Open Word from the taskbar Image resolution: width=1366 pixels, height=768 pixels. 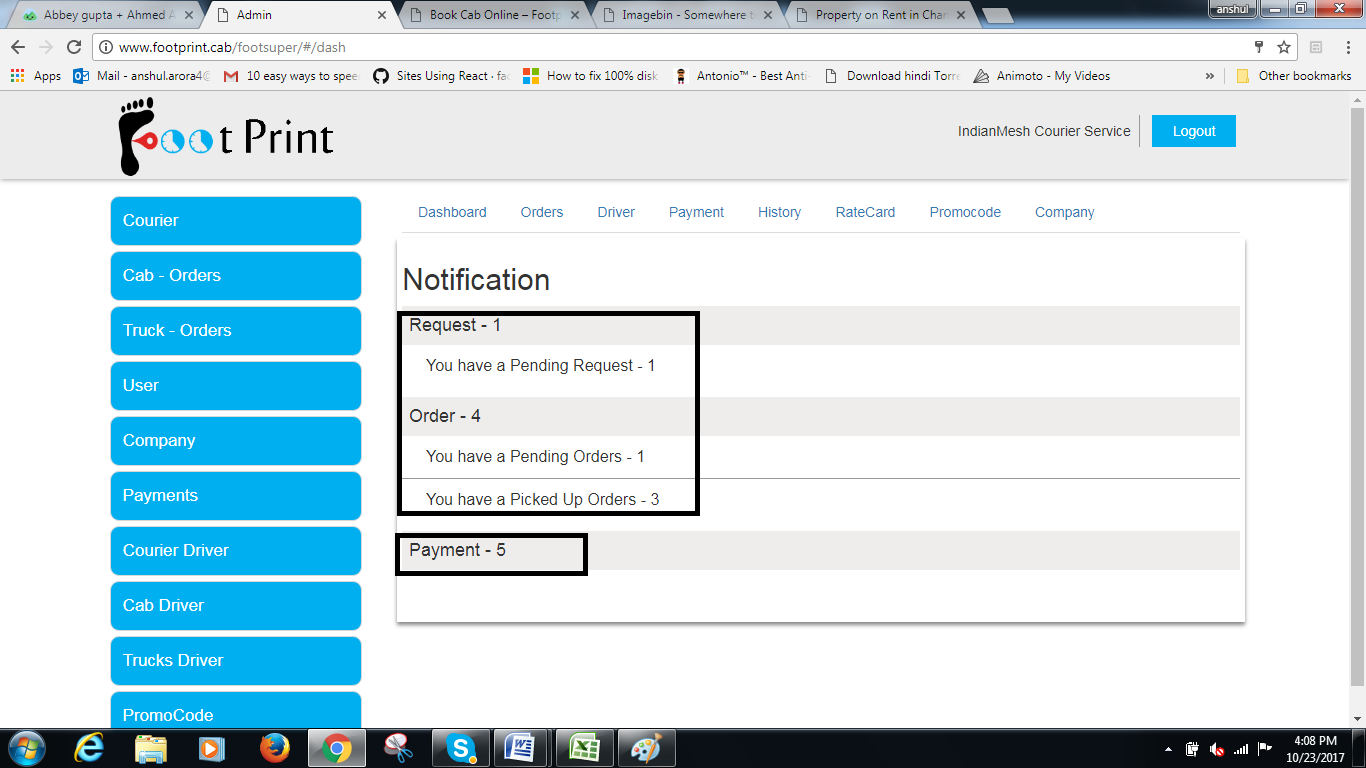[522, 748]
